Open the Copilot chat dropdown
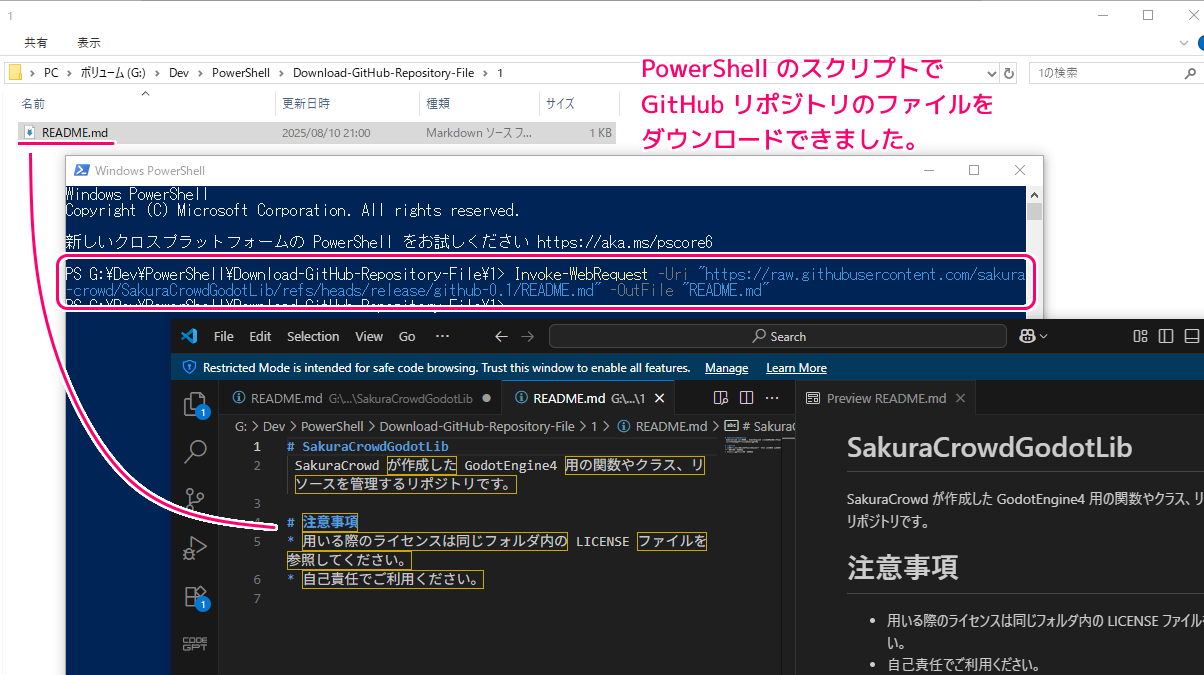The height and width of the screenshot is (675, 1204). [1033, 337]
